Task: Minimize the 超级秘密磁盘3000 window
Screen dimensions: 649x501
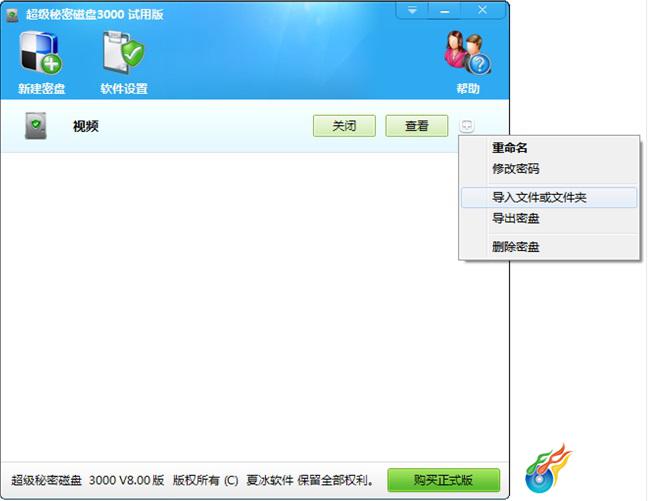Action: (x=445, y=10)
